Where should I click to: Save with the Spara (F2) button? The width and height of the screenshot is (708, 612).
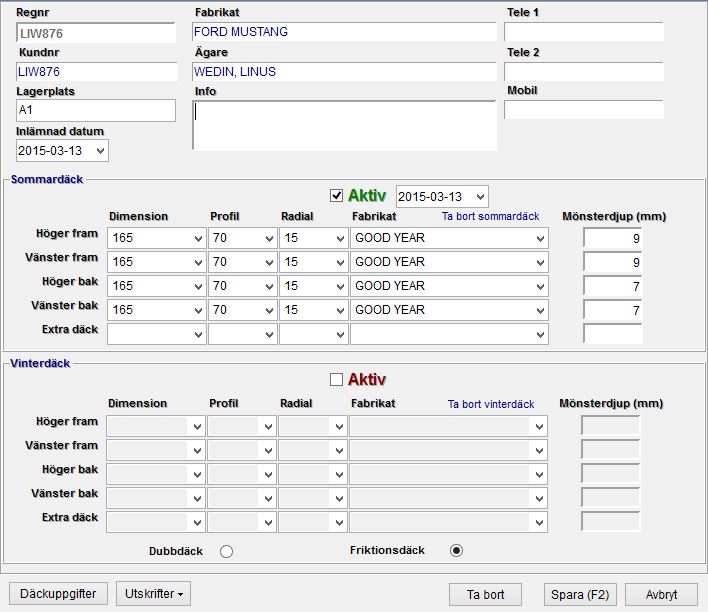point(580,594)
